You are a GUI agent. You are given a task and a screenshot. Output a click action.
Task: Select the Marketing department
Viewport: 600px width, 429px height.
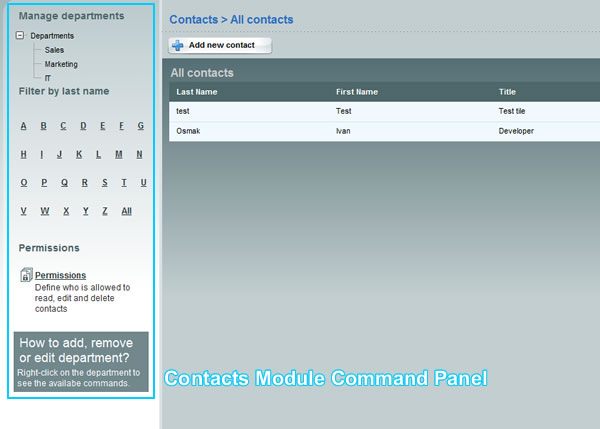(61, 64)
